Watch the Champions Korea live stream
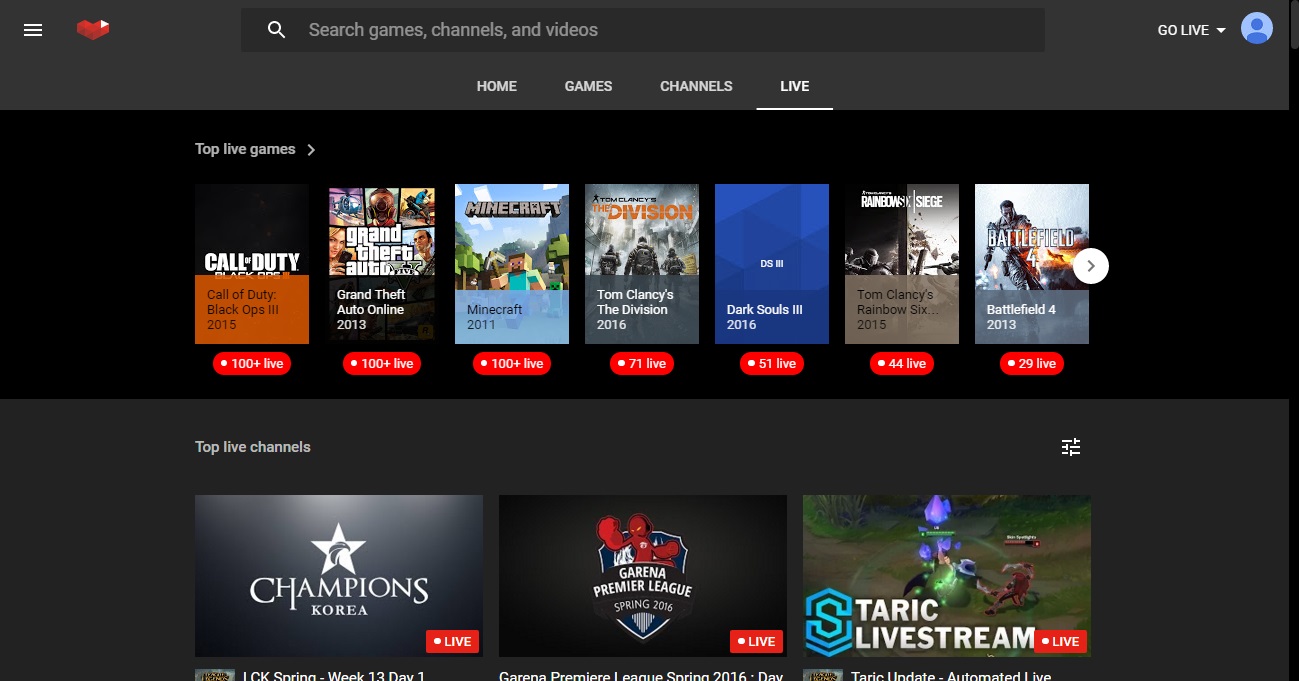This screenshot has width=1299, height=681. click(339, 576)
